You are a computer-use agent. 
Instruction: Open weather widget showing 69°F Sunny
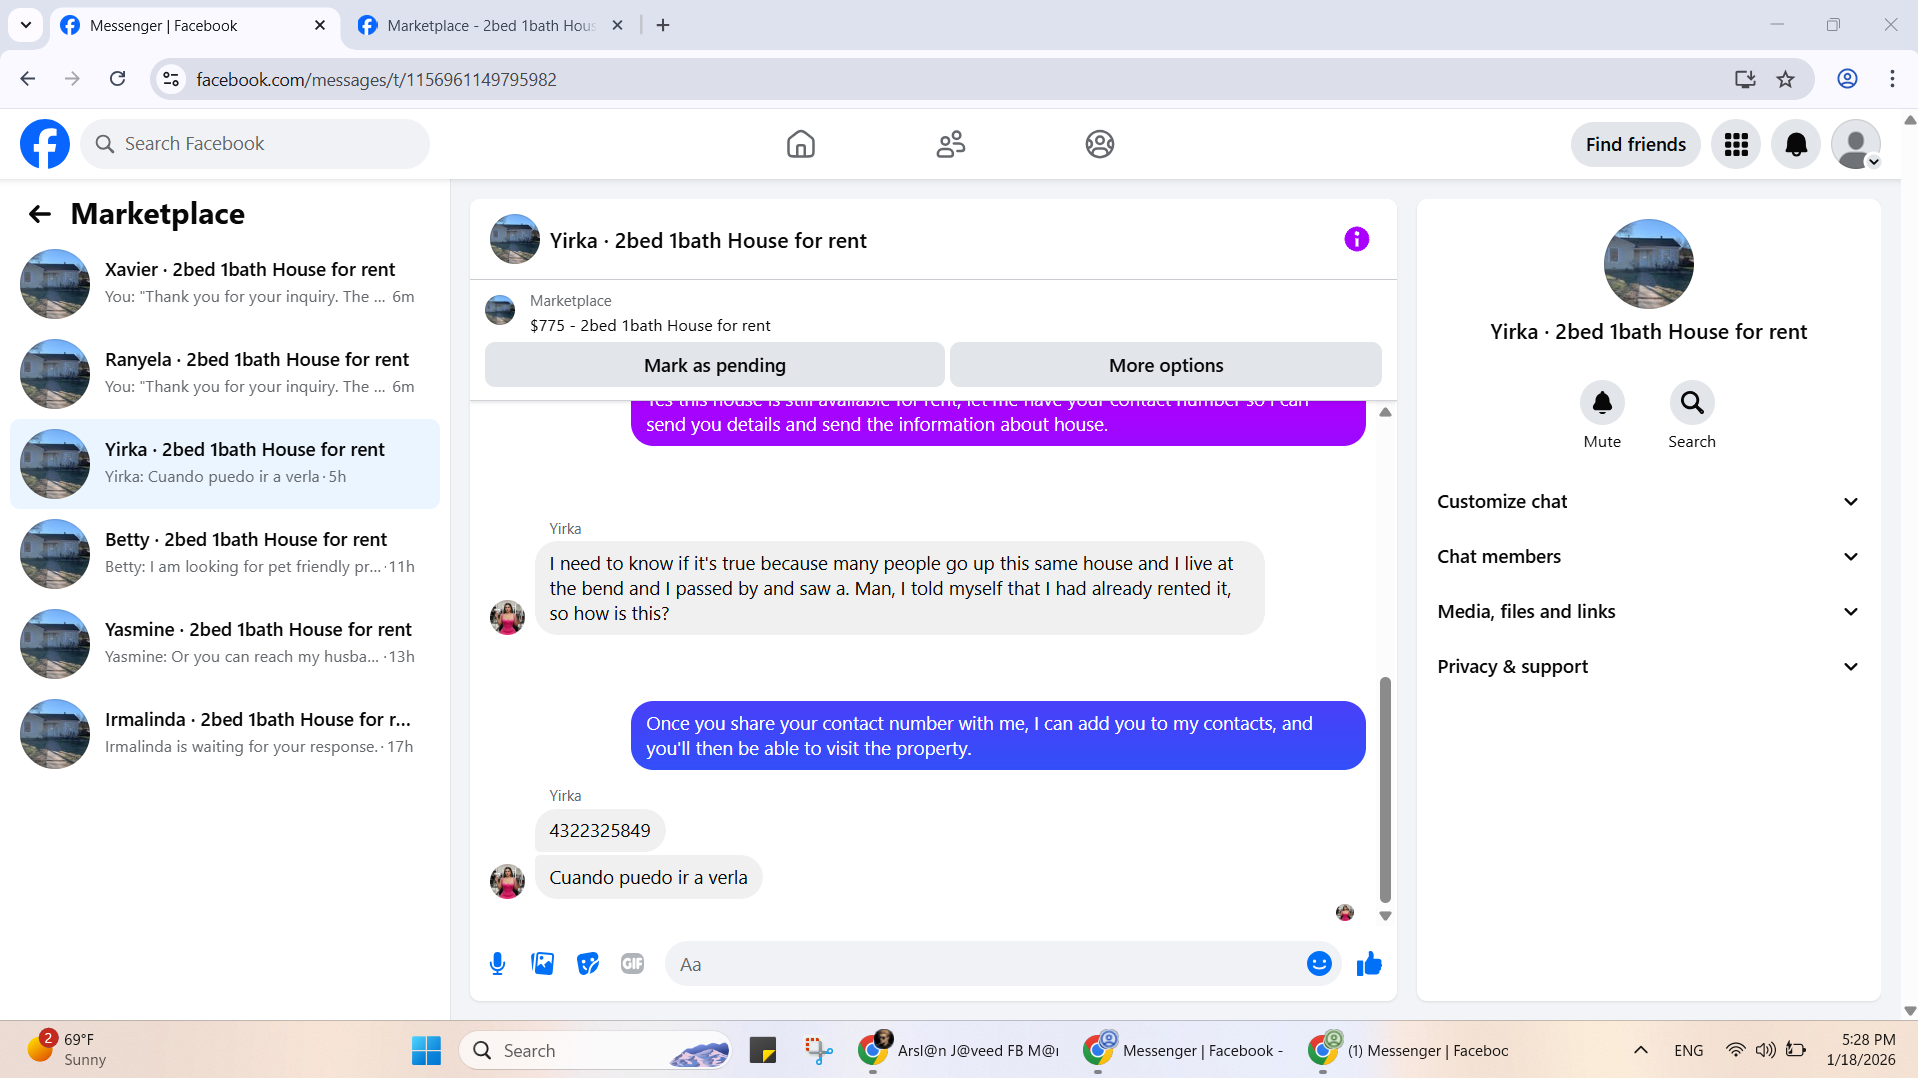coord(66,1050)
